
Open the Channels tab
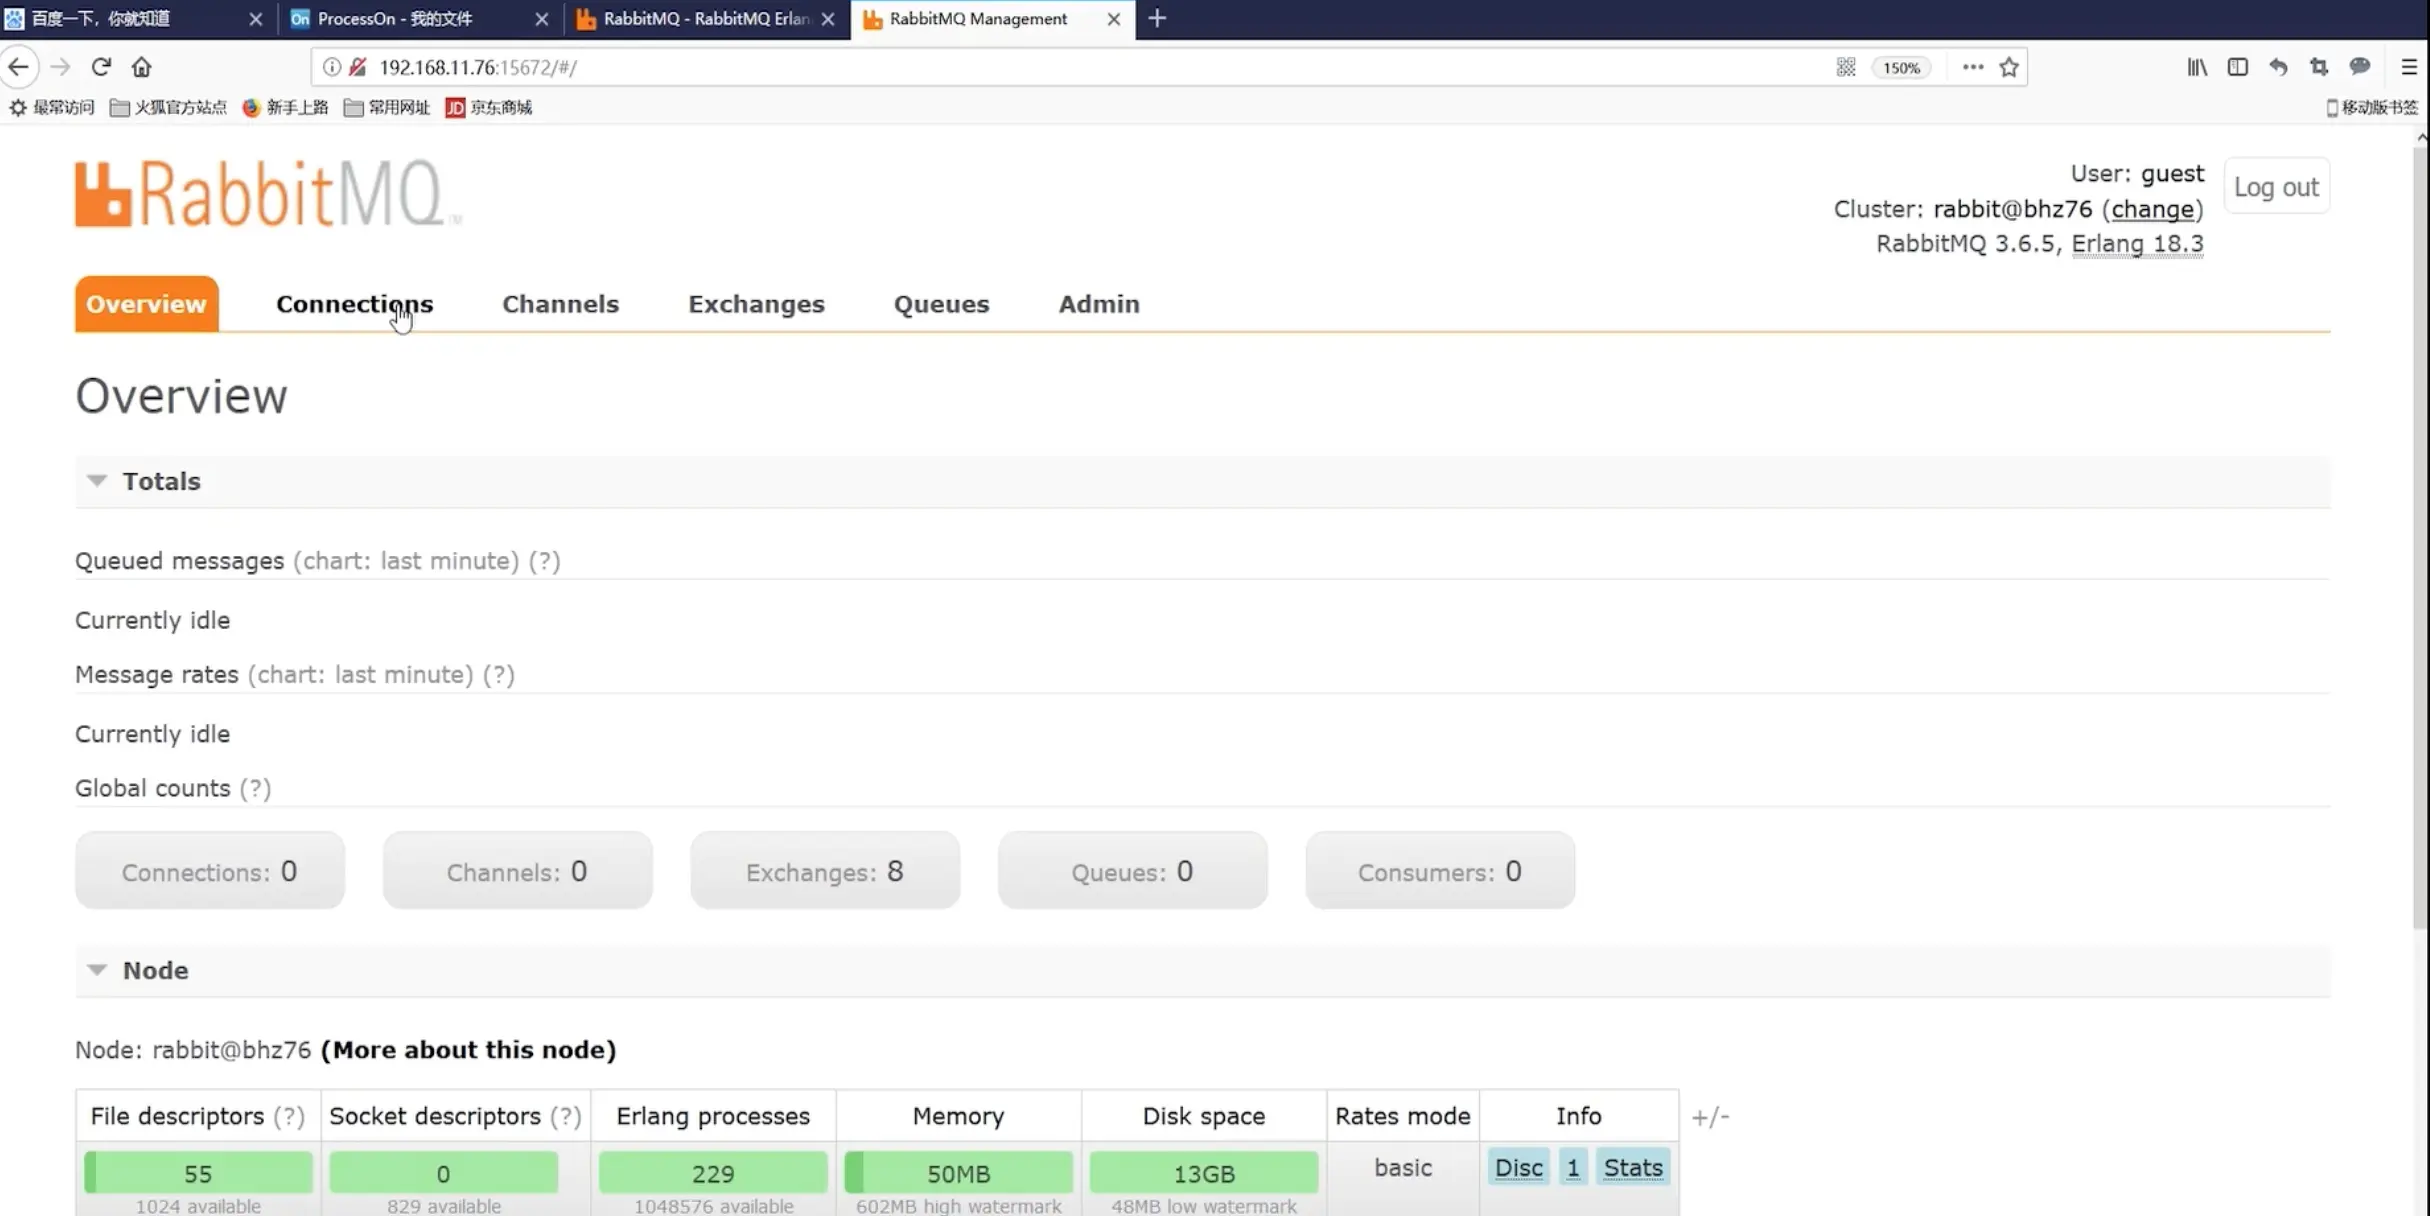pyautogui.click(x=560, y=304)
